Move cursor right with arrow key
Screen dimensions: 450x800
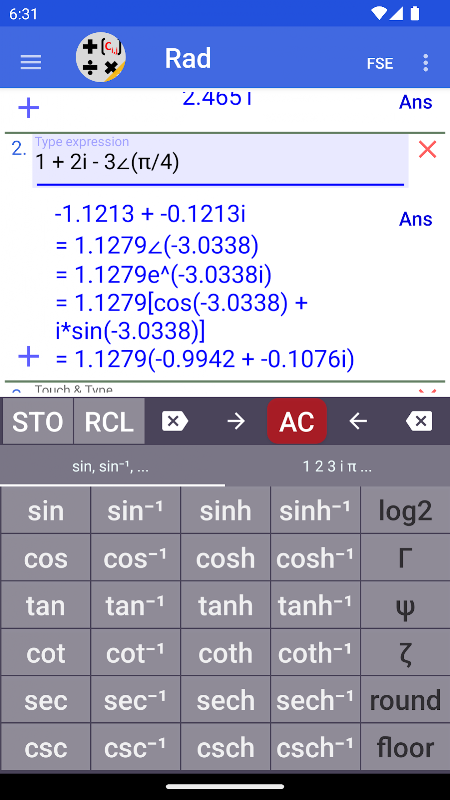pos(236,421)
